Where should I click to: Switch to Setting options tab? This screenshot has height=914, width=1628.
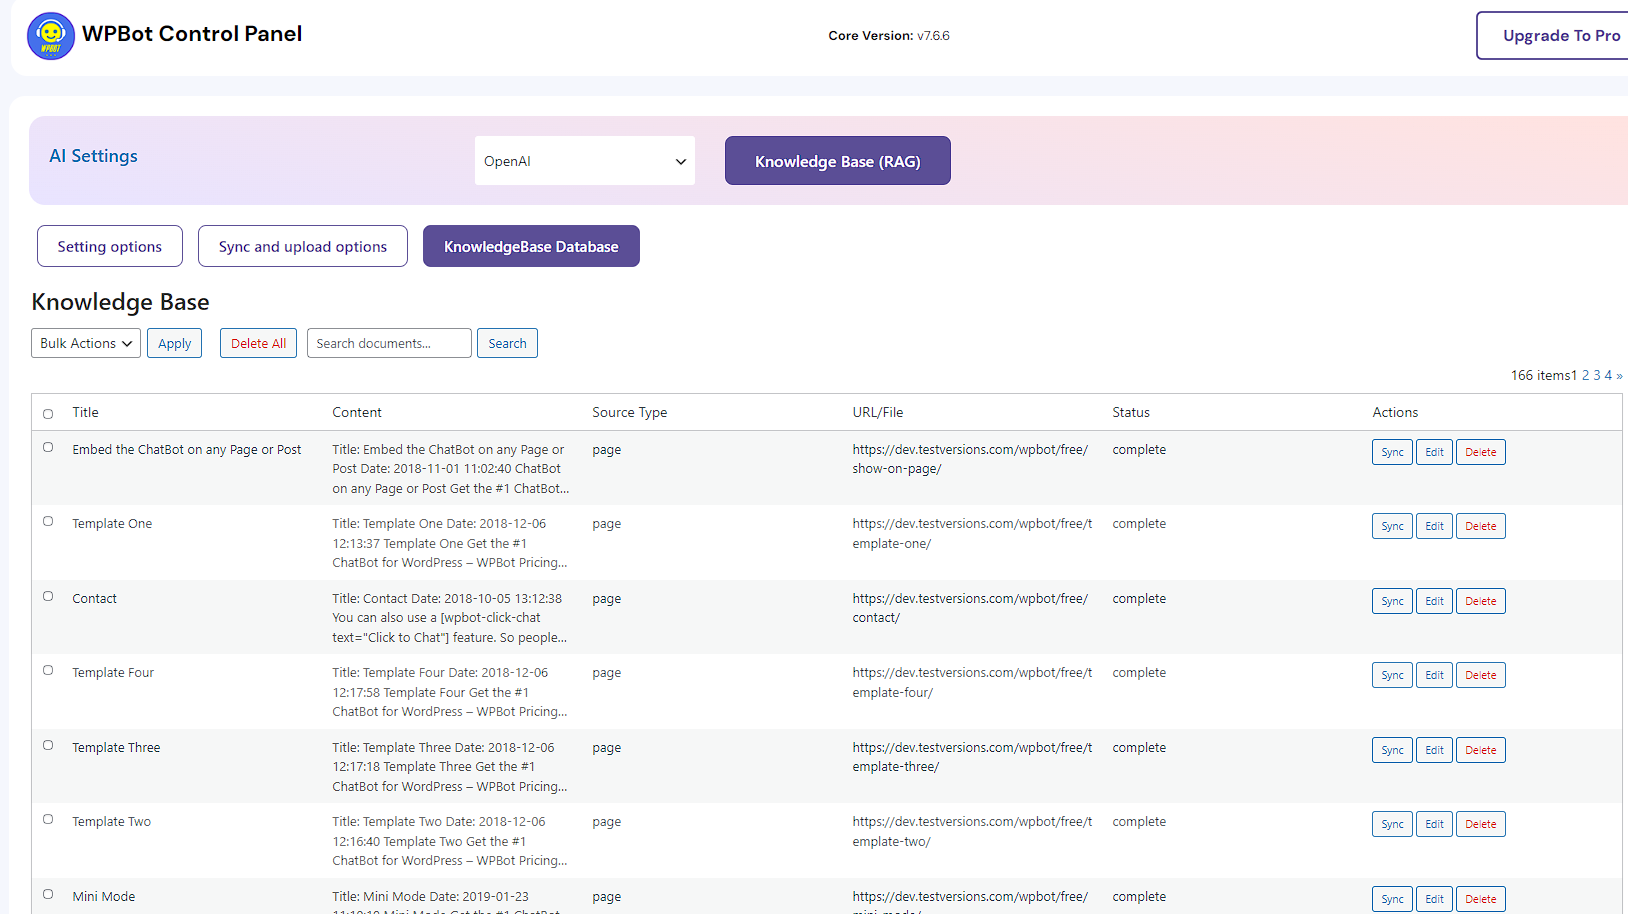110,246
